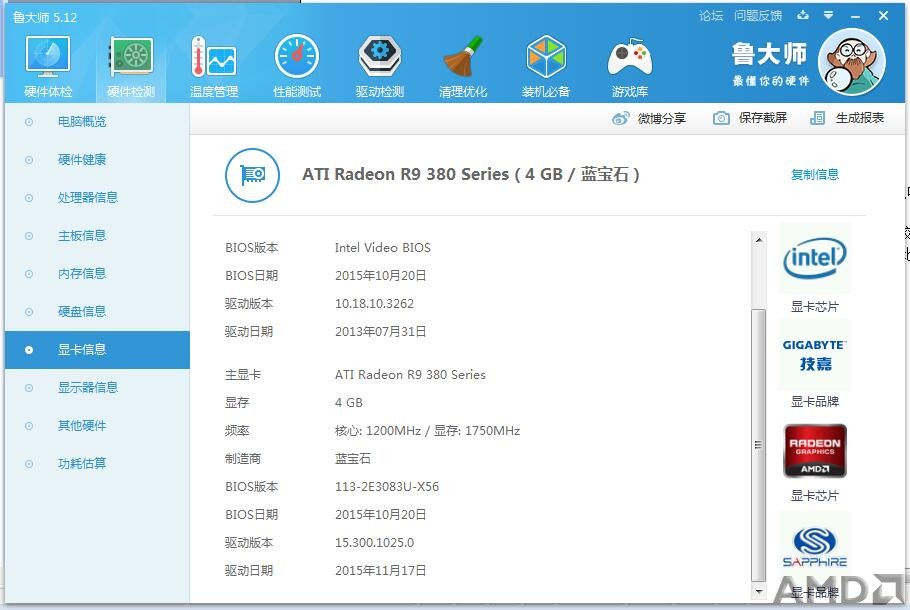Click the 鲁大师 mascot avatar
The image size is (910, 610).
852,62
